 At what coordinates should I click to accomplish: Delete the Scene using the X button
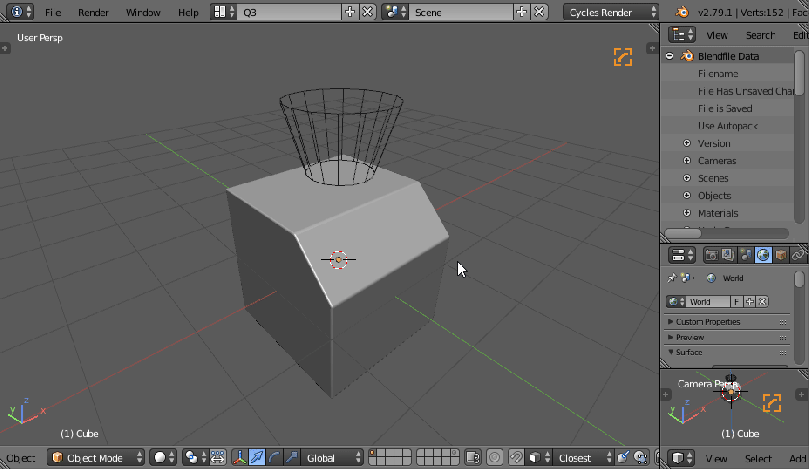540,12
